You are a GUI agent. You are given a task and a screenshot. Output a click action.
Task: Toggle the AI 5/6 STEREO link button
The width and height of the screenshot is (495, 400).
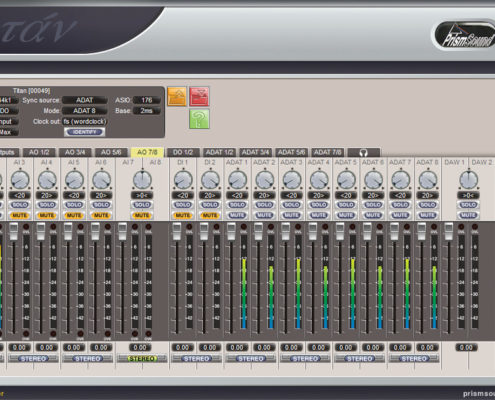tap(88, 359)
